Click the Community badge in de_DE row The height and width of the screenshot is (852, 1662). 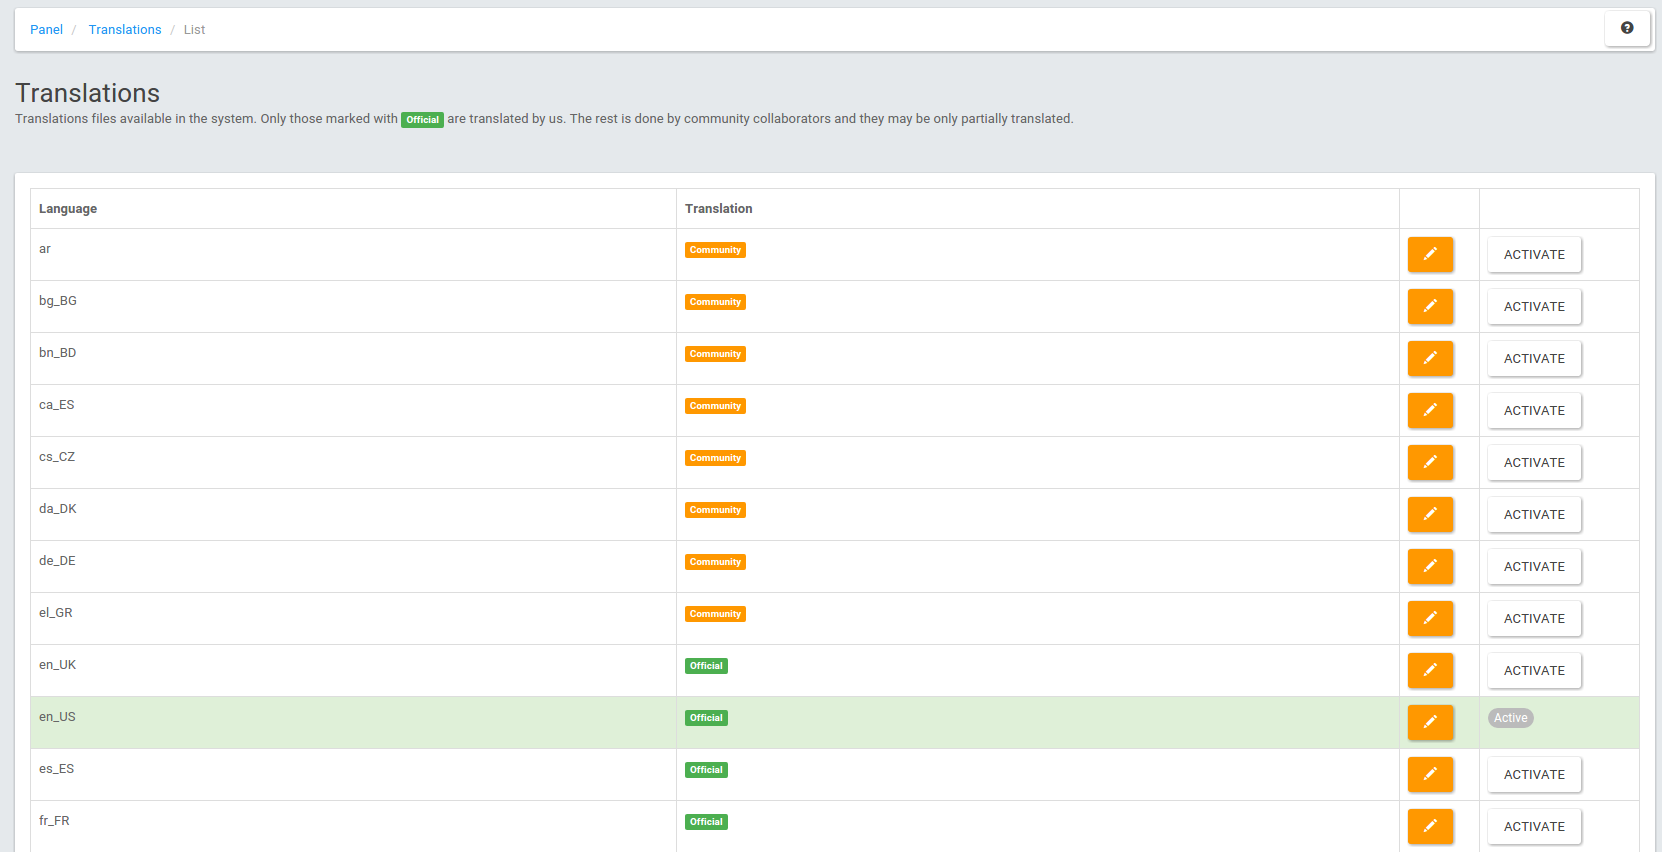pos(715,562)
